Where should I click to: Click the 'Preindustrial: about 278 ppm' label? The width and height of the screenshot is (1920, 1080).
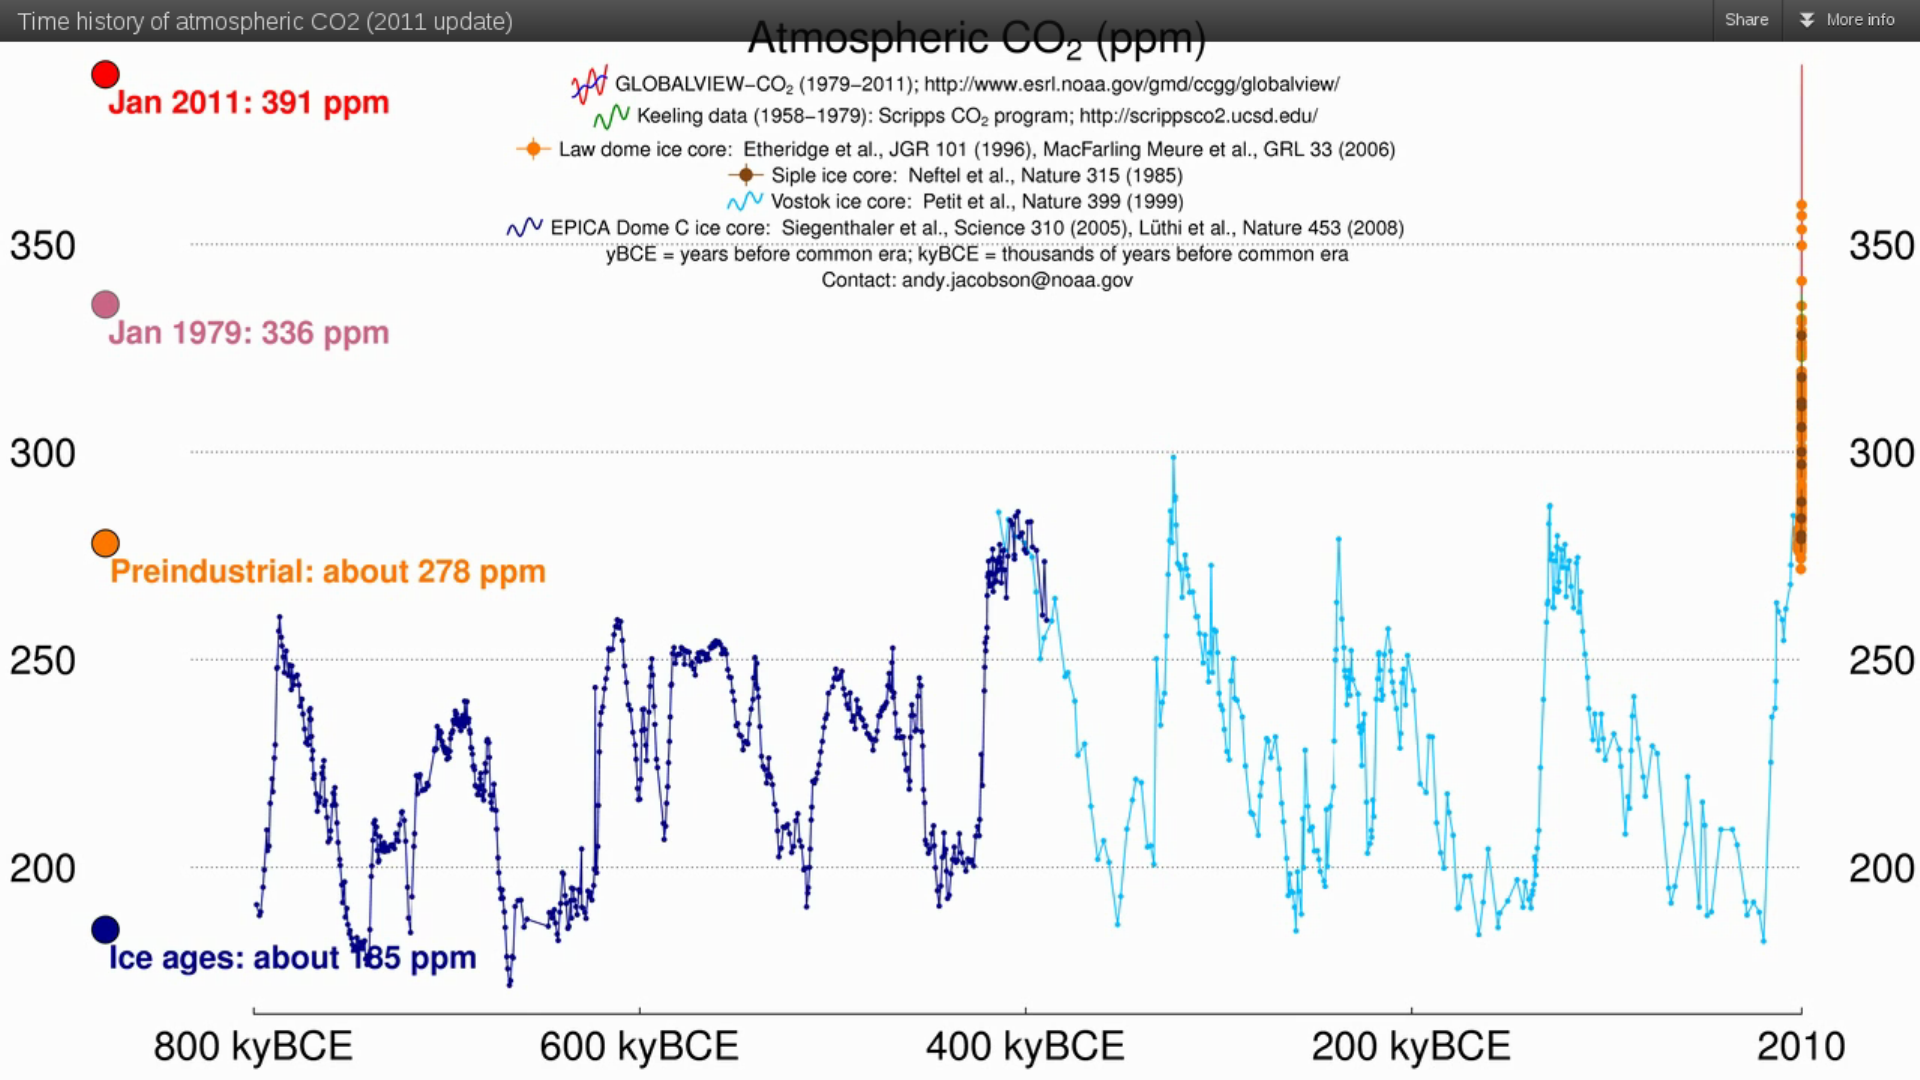(328, 572)
